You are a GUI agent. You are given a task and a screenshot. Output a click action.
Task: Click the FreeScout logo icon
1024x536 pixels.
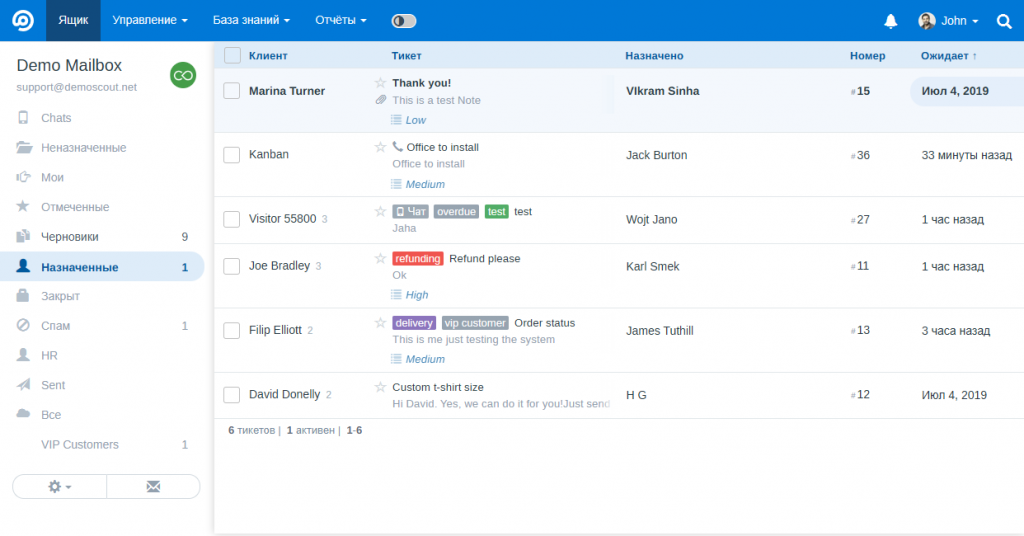[22, 20]
